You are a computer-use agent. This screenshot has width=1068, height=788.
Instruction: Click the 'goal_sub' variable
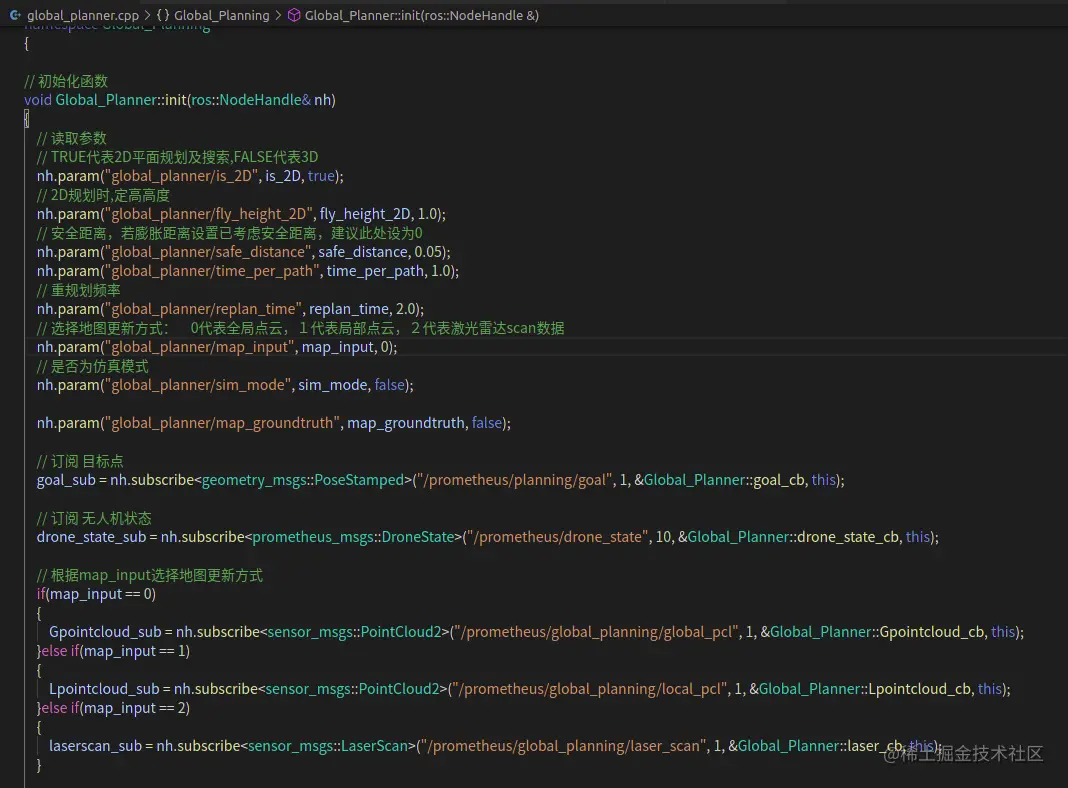pyautogui.click(x=66, y=480)
